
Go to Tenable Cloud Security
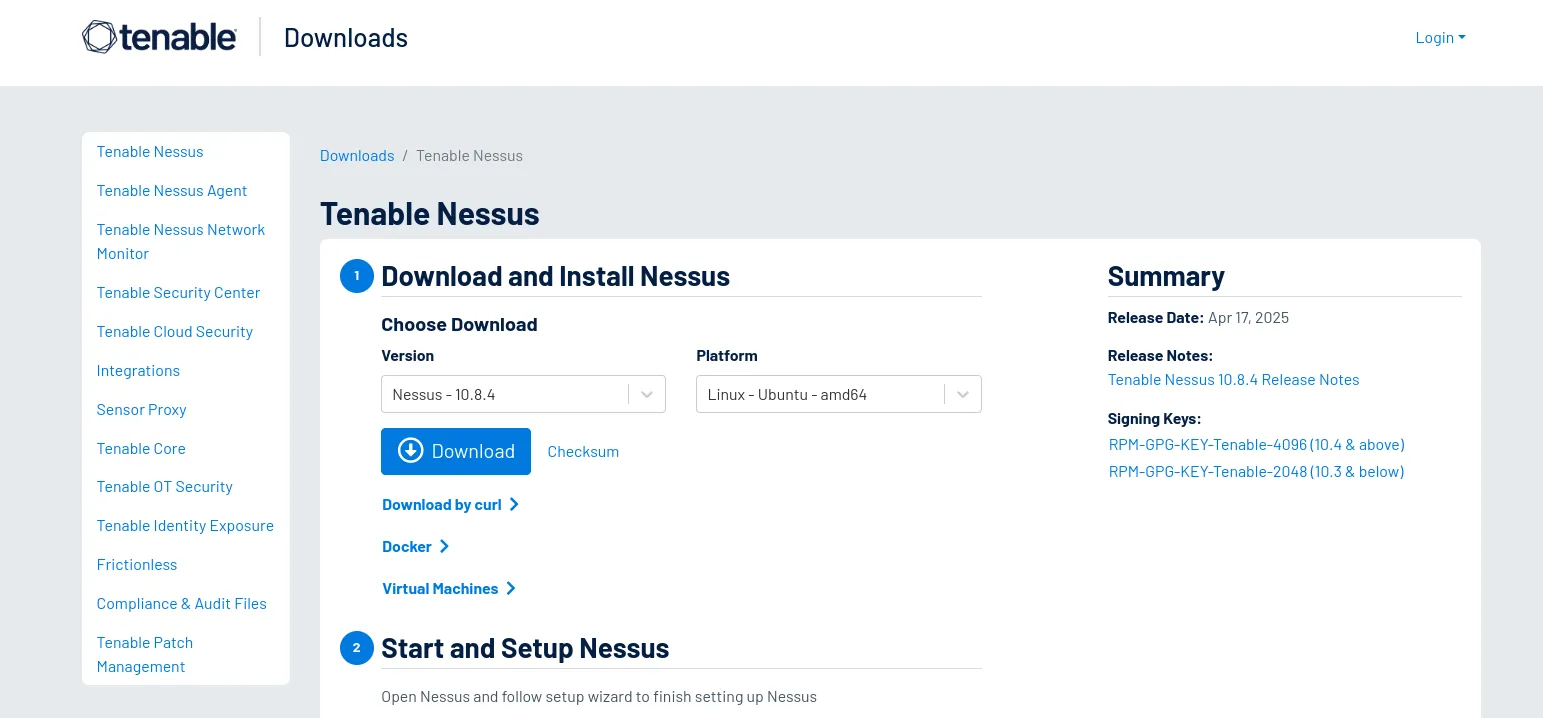175,332
